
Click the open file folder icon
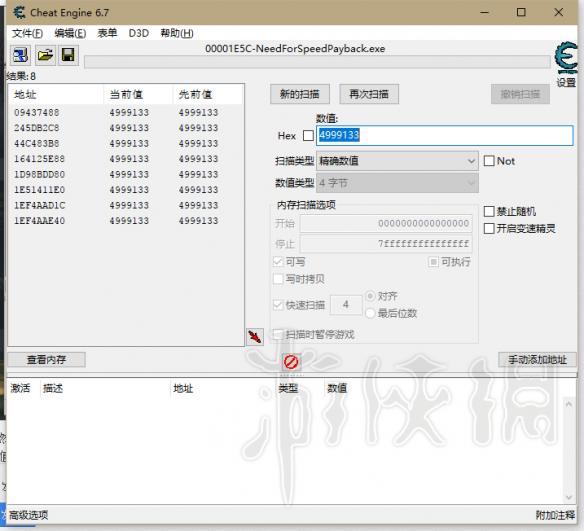45,55
